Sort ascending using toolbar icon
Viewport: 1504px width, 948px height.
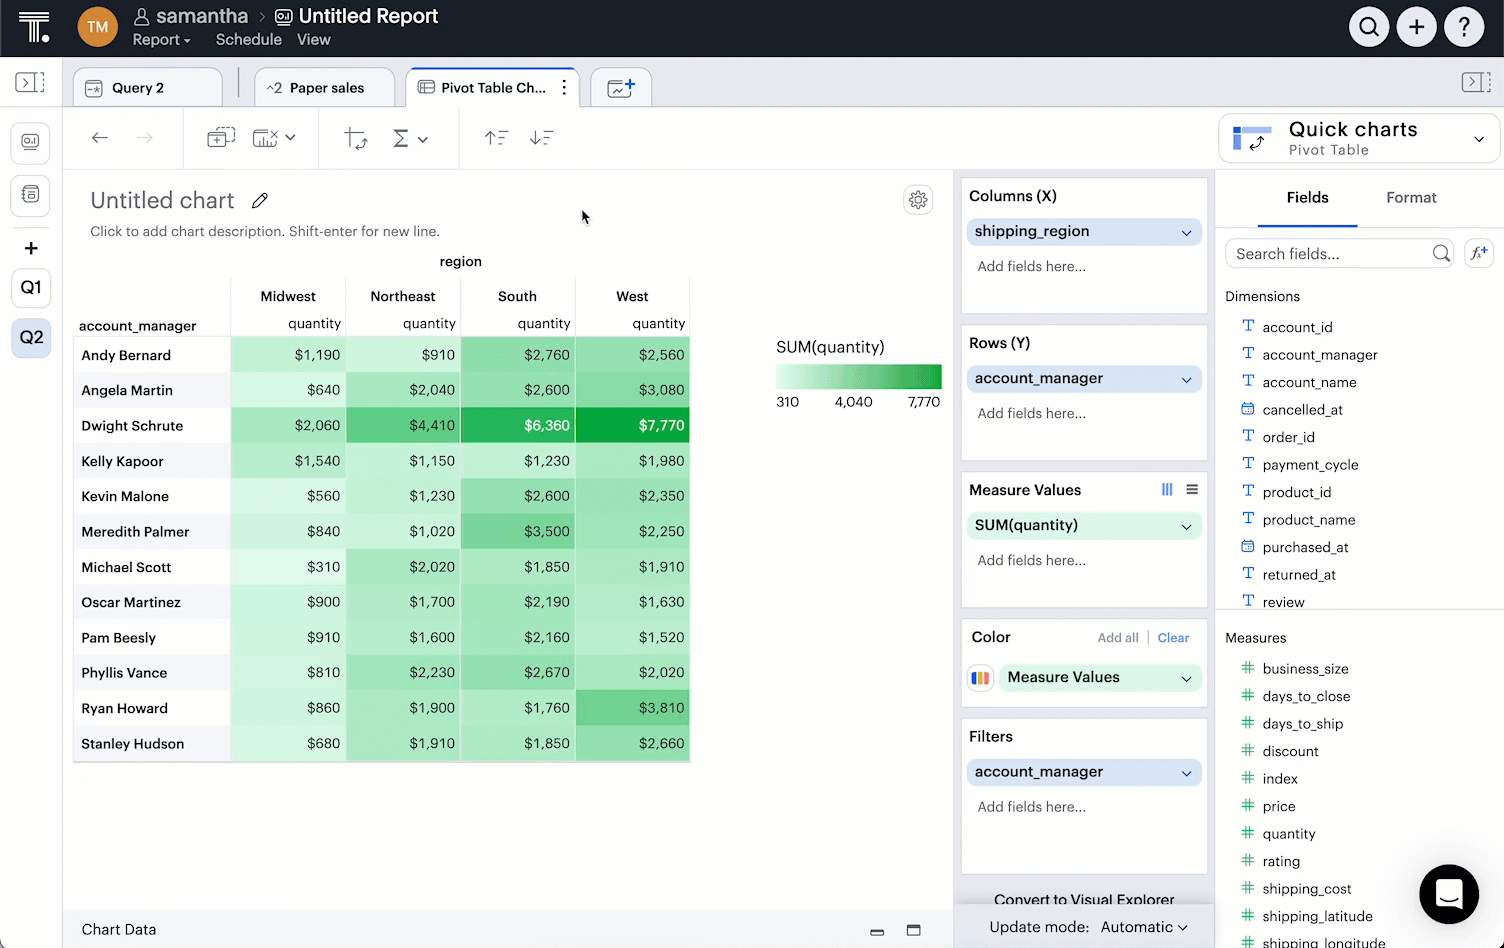496,138
